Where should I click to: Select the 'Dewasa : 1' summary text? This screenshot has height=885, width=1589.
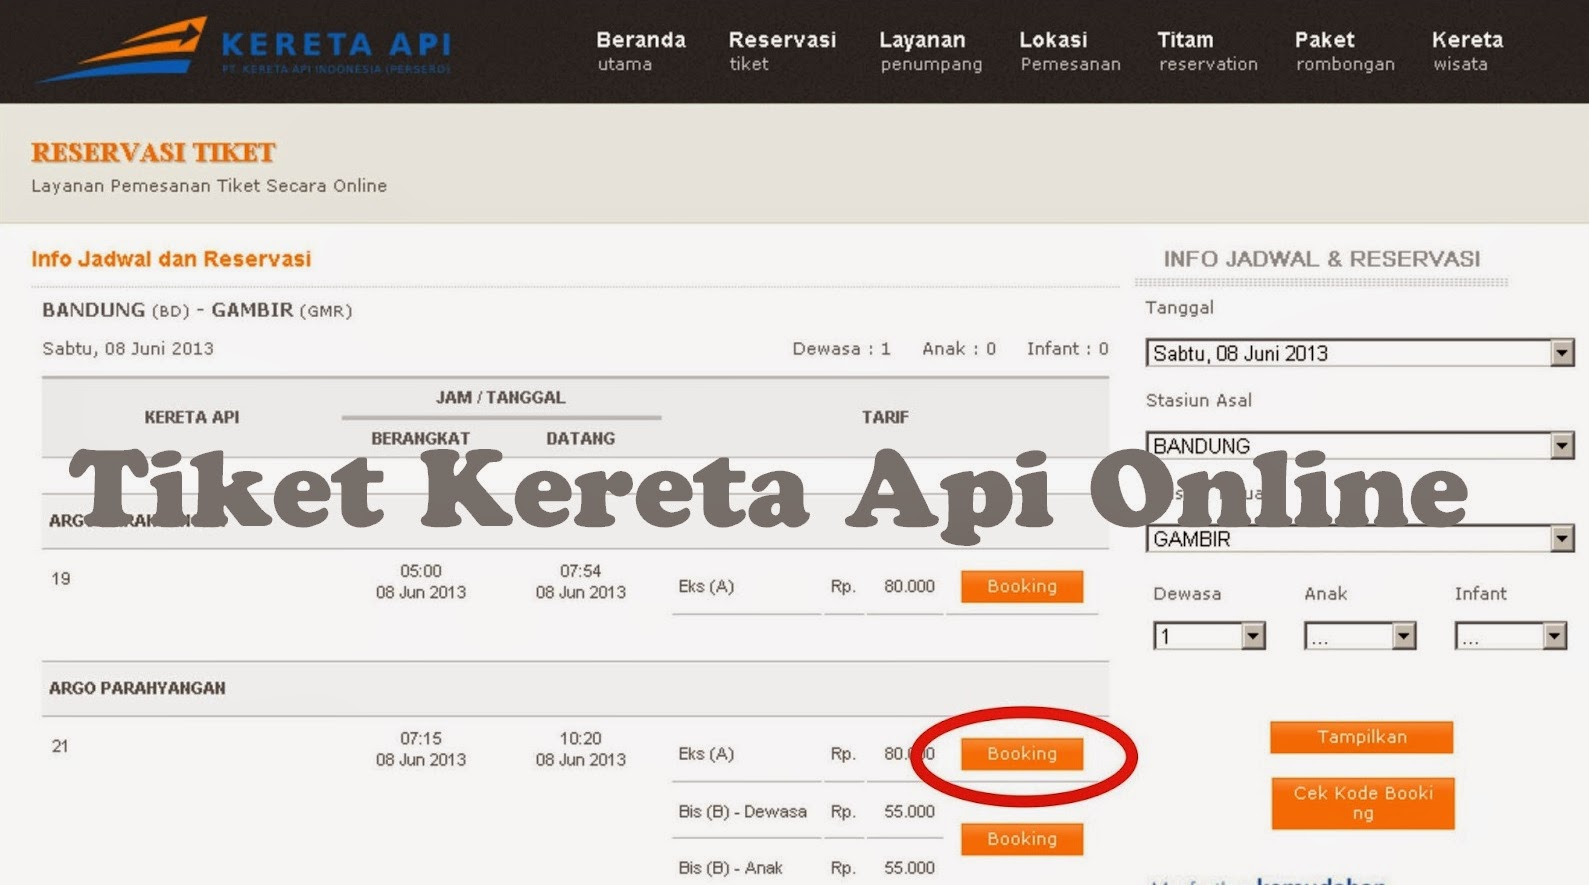coord(841,349)
